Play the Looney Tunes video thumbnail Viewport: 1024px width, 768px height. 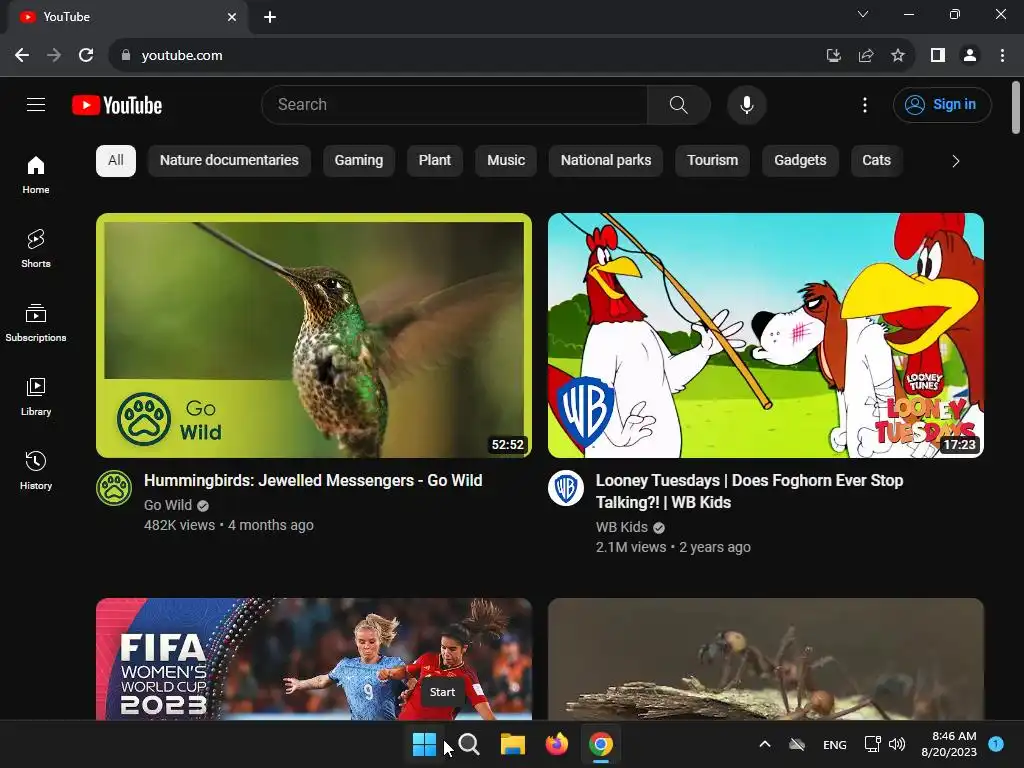point(765,335)
